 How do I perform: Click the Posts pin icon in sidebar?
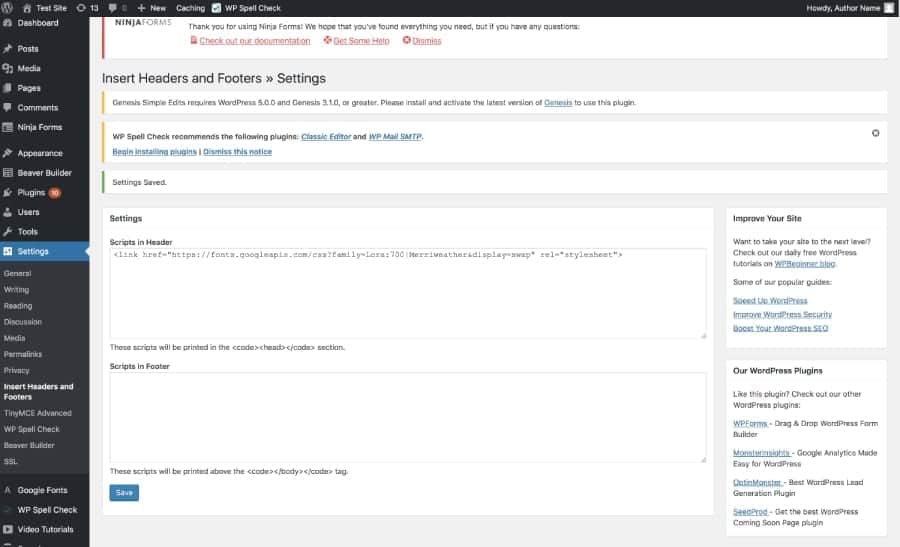8,48
